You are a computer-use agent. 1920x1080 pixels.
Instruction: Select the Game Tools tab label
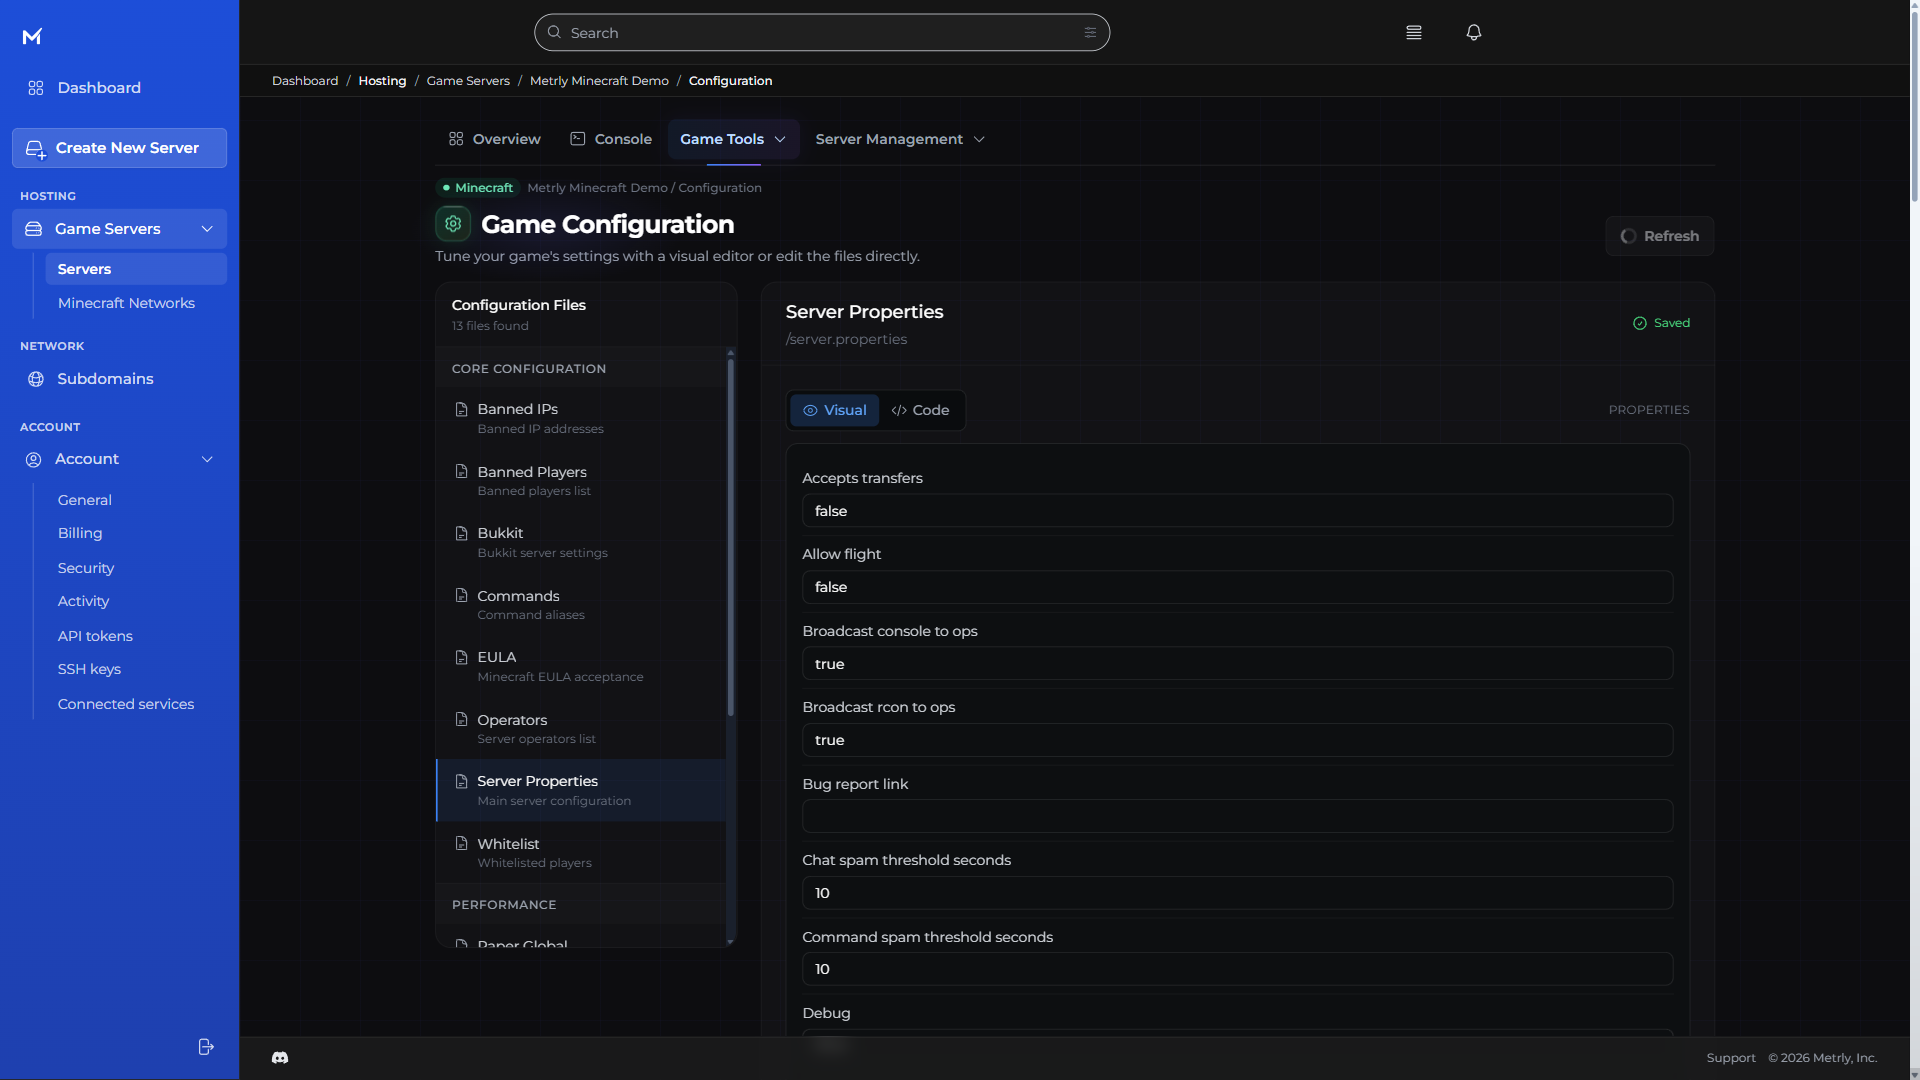[722, 139]
